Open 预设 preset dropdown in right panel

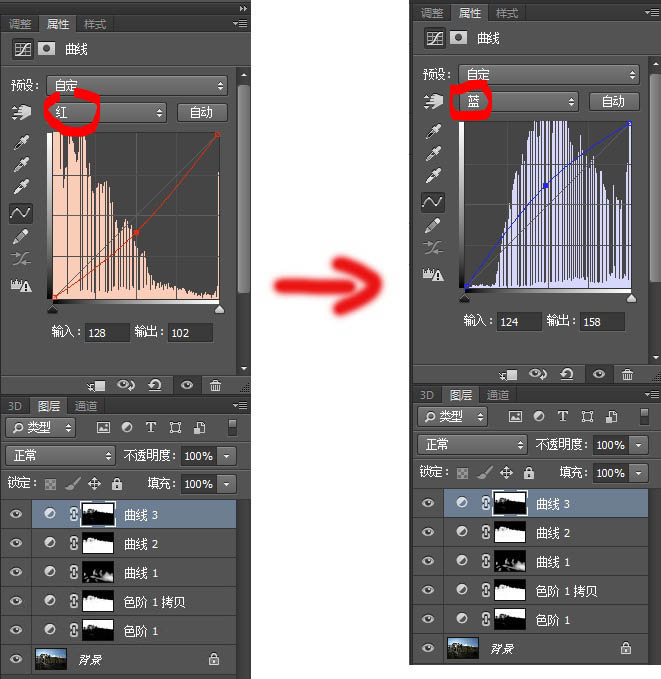click(x=549, y=74)
